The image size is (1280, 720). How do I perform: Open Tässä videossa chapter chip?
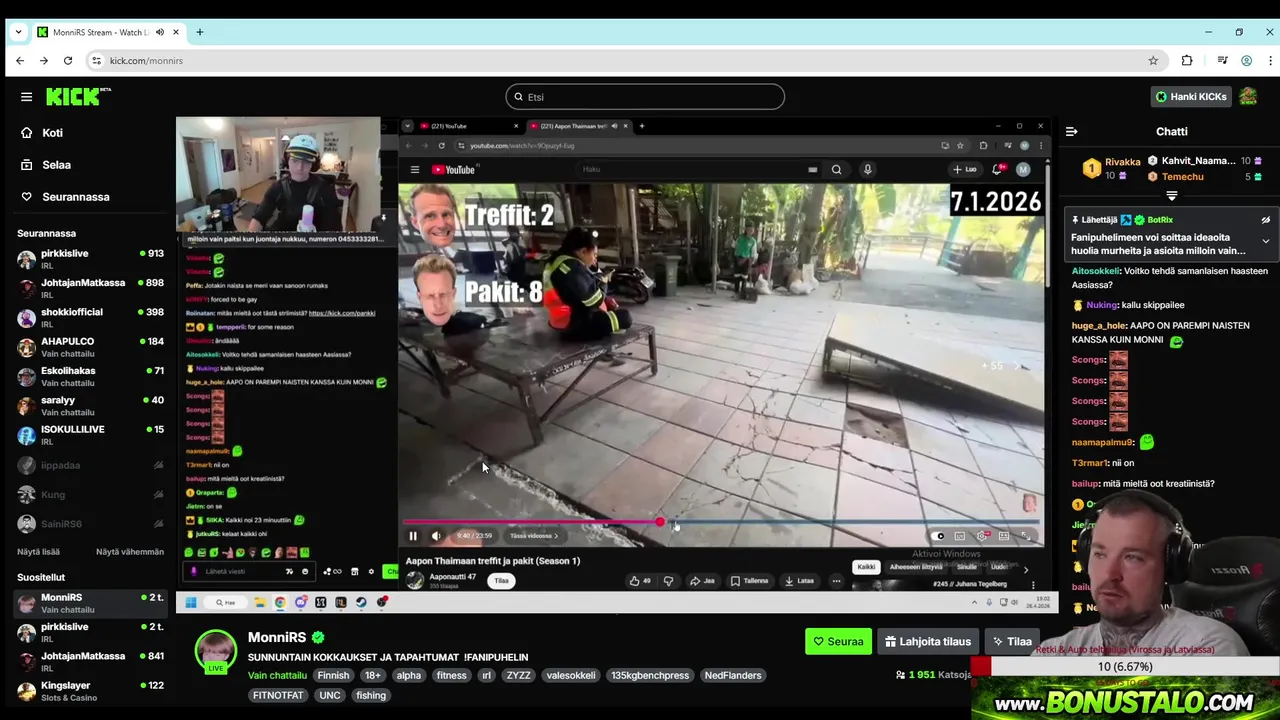point(533,536)
